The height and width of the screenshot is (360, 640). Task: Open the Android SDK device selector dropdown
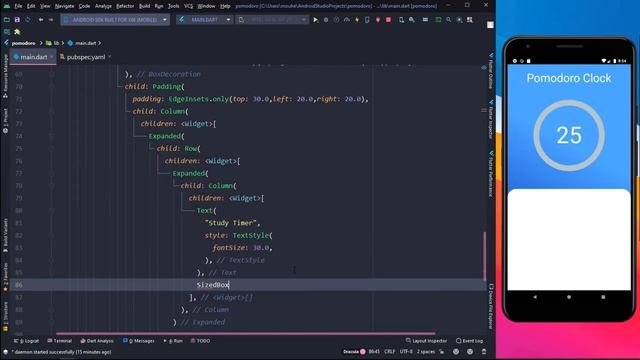115,20
